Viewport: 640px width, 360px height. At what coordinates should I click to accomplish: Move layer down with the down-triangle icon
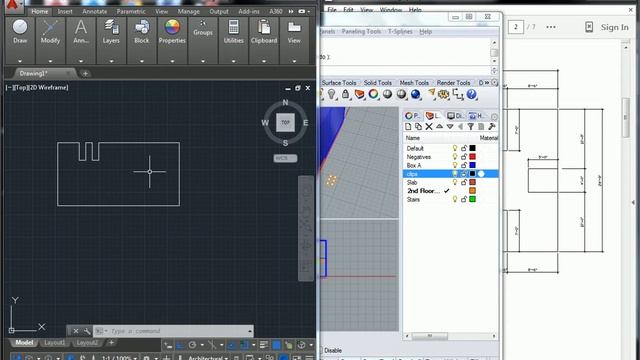pos(450,127)
